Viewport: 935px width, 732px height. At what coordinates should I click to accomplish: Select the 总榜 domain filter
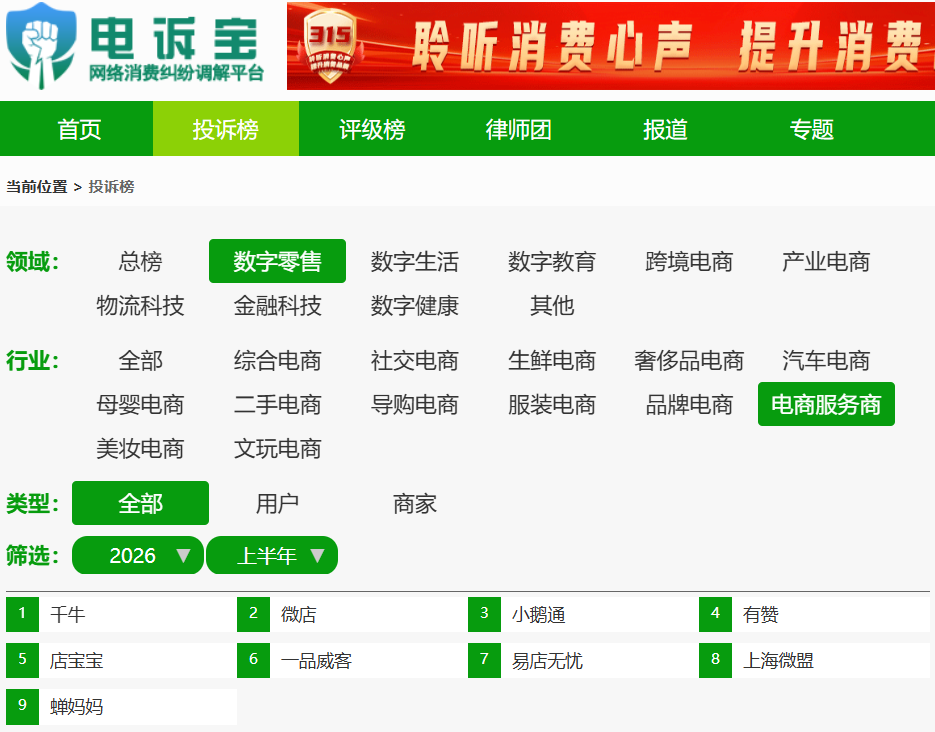pyautogui.click(x=140, y=261)
